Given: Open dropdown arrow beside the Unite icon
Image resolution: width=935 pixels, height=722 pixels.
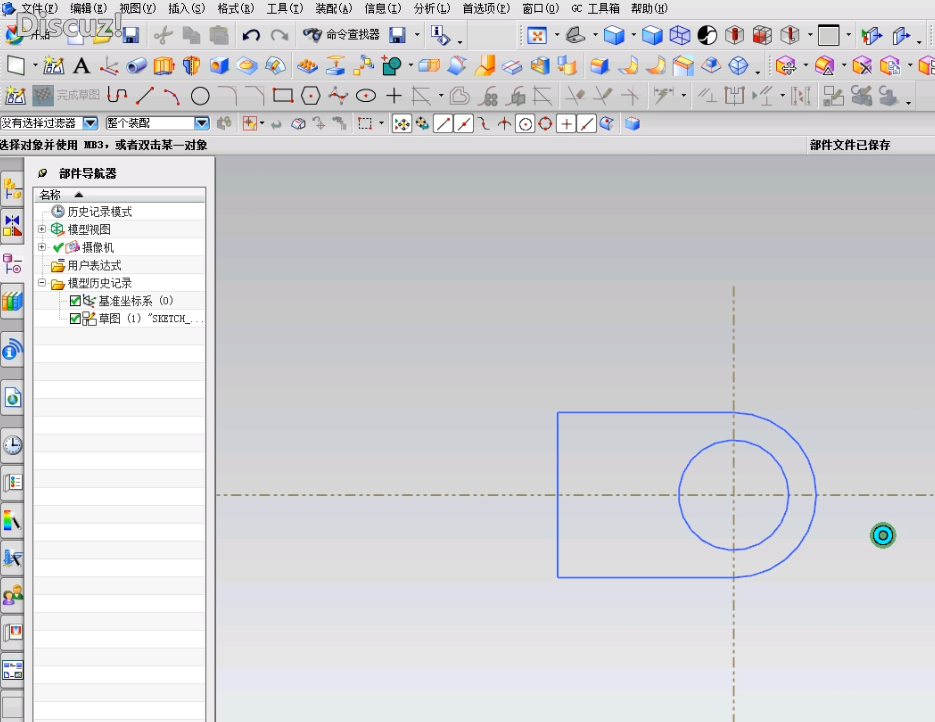Looking at the screenshot, I should (410, 66).
